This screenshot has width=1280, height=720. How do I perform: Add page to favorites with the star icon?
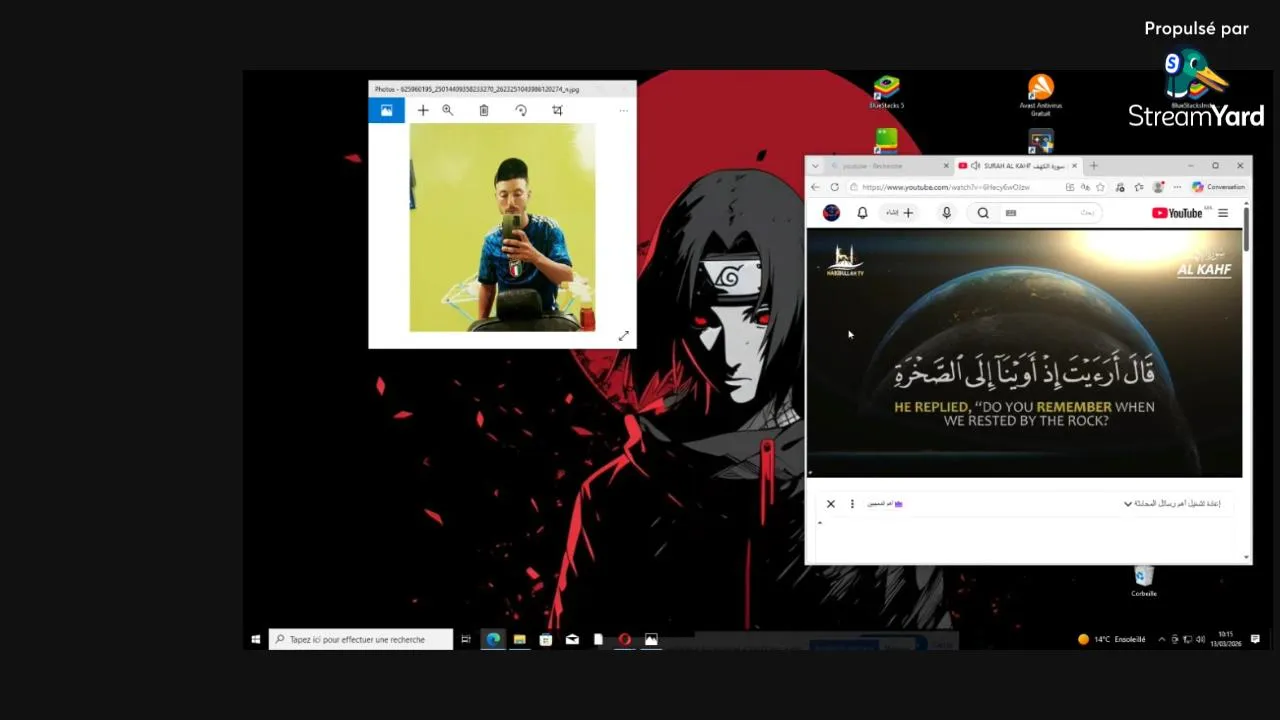[1100, 187]
